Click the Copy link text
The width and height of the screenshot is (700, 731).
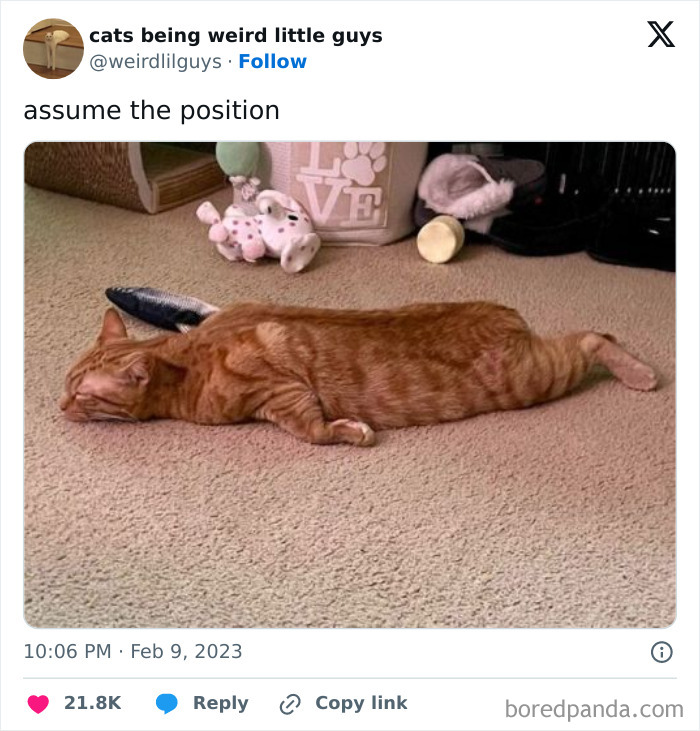[361, 703]
